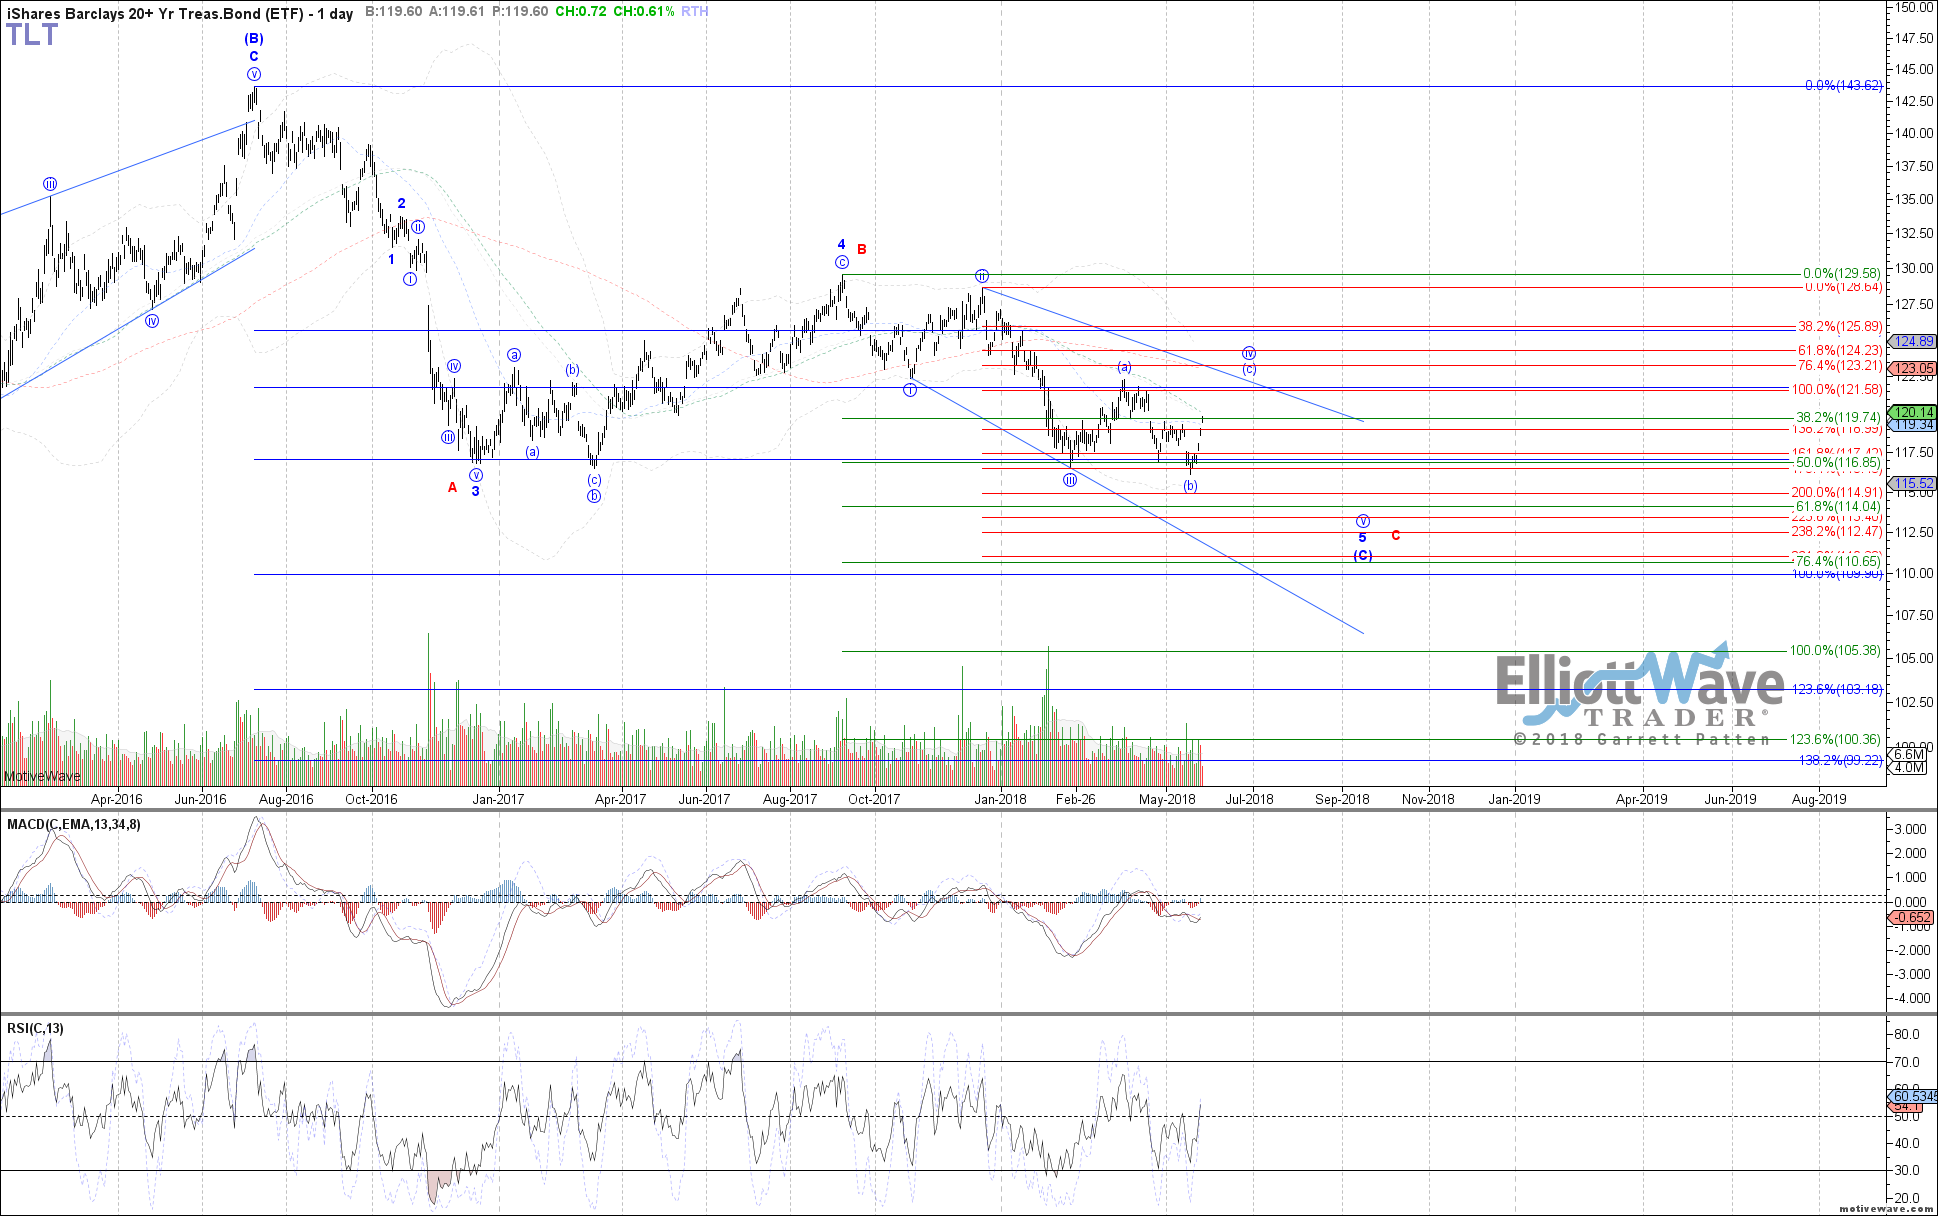1938x1216 pixels.
Task: Click the red 123.05 price axis tag
Action: 1914,368
